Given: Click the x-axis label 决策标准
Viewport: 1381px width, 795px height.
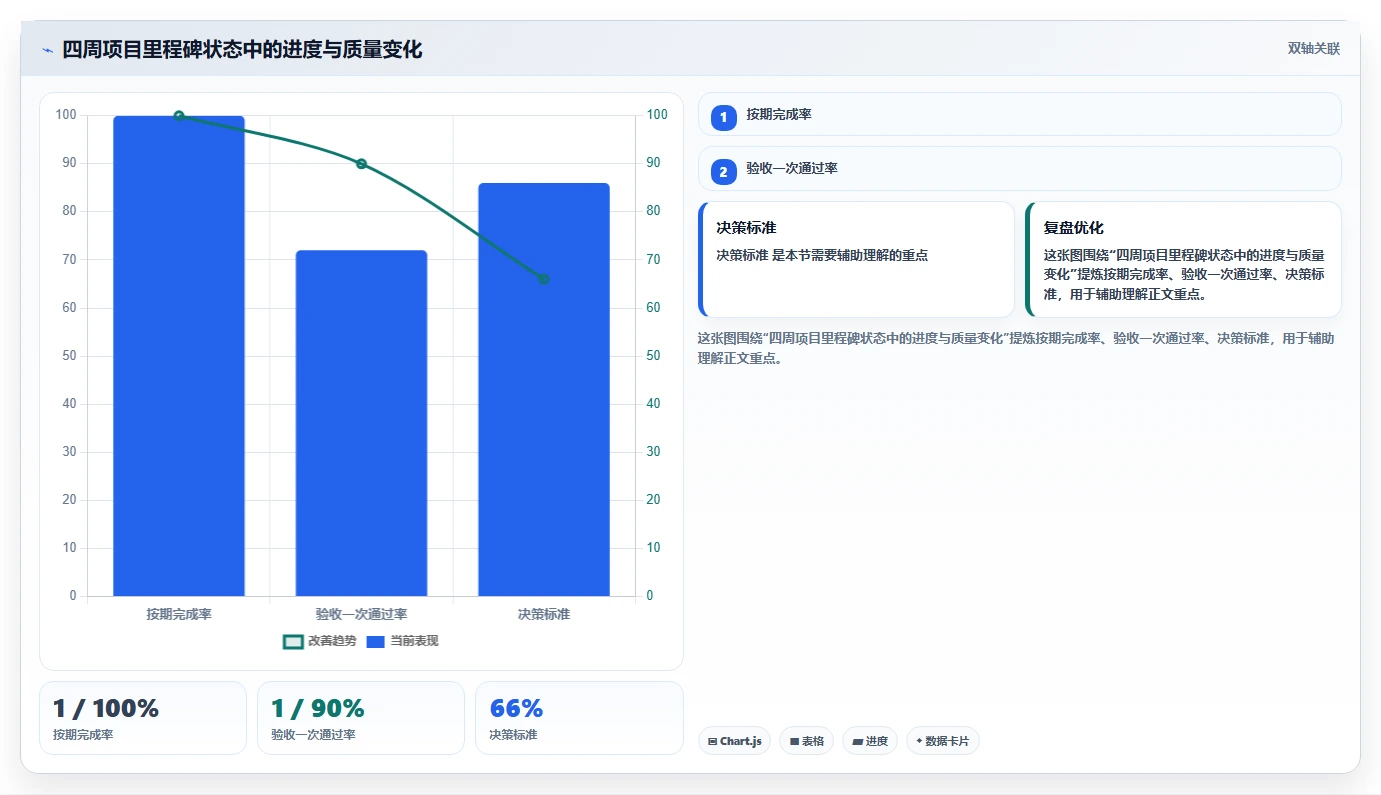Looking at the screenshot, I should pos(544,614).
